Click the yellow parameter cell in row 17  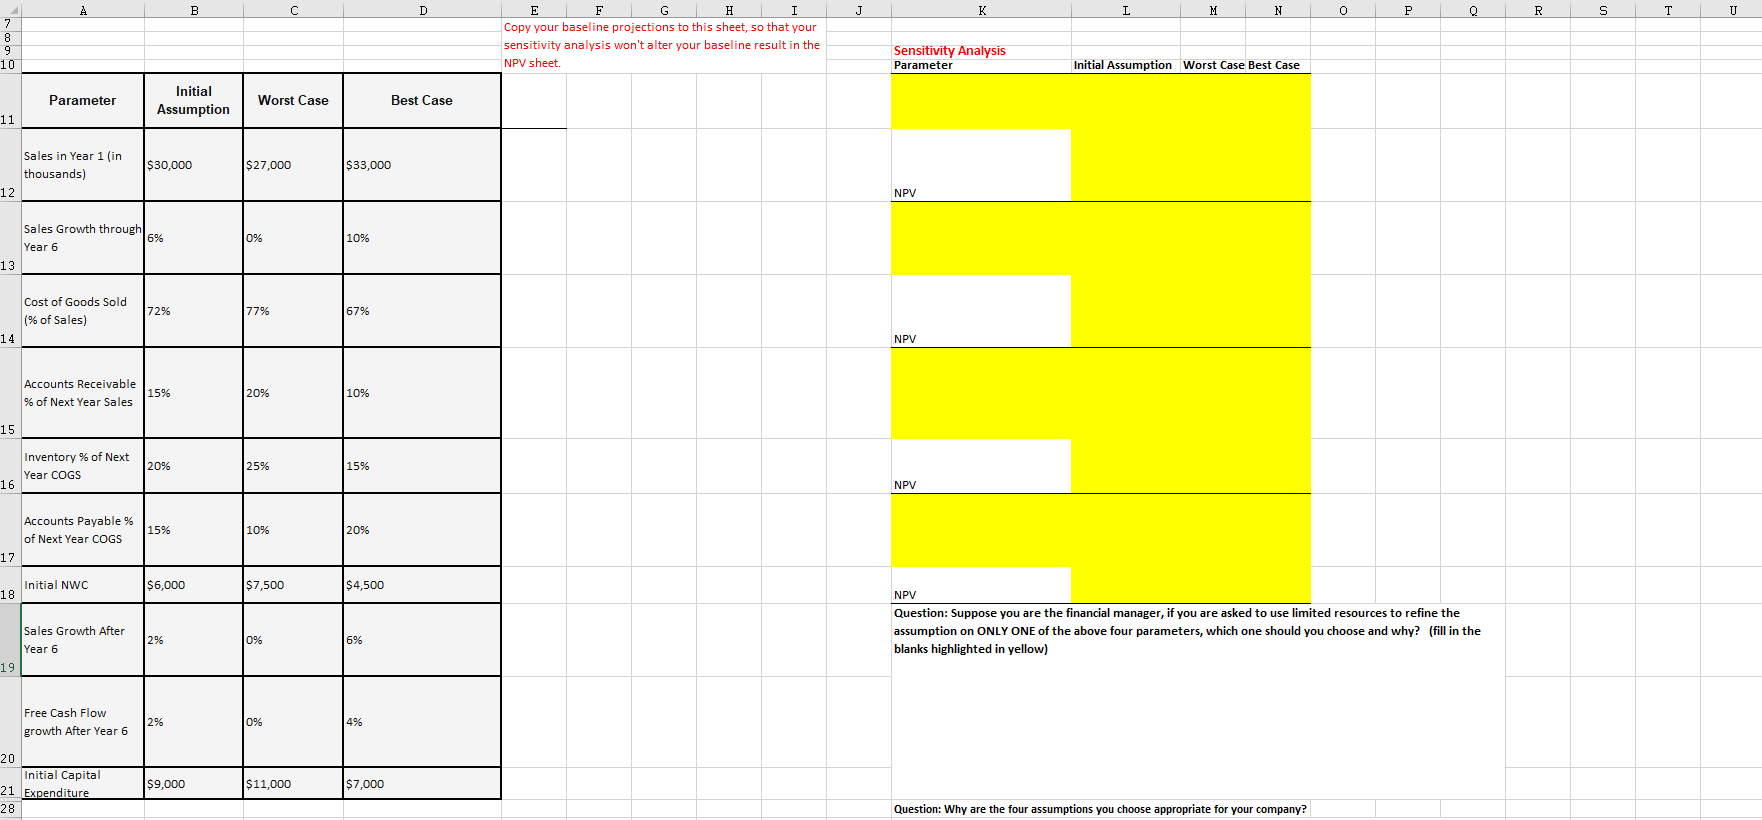981,530
